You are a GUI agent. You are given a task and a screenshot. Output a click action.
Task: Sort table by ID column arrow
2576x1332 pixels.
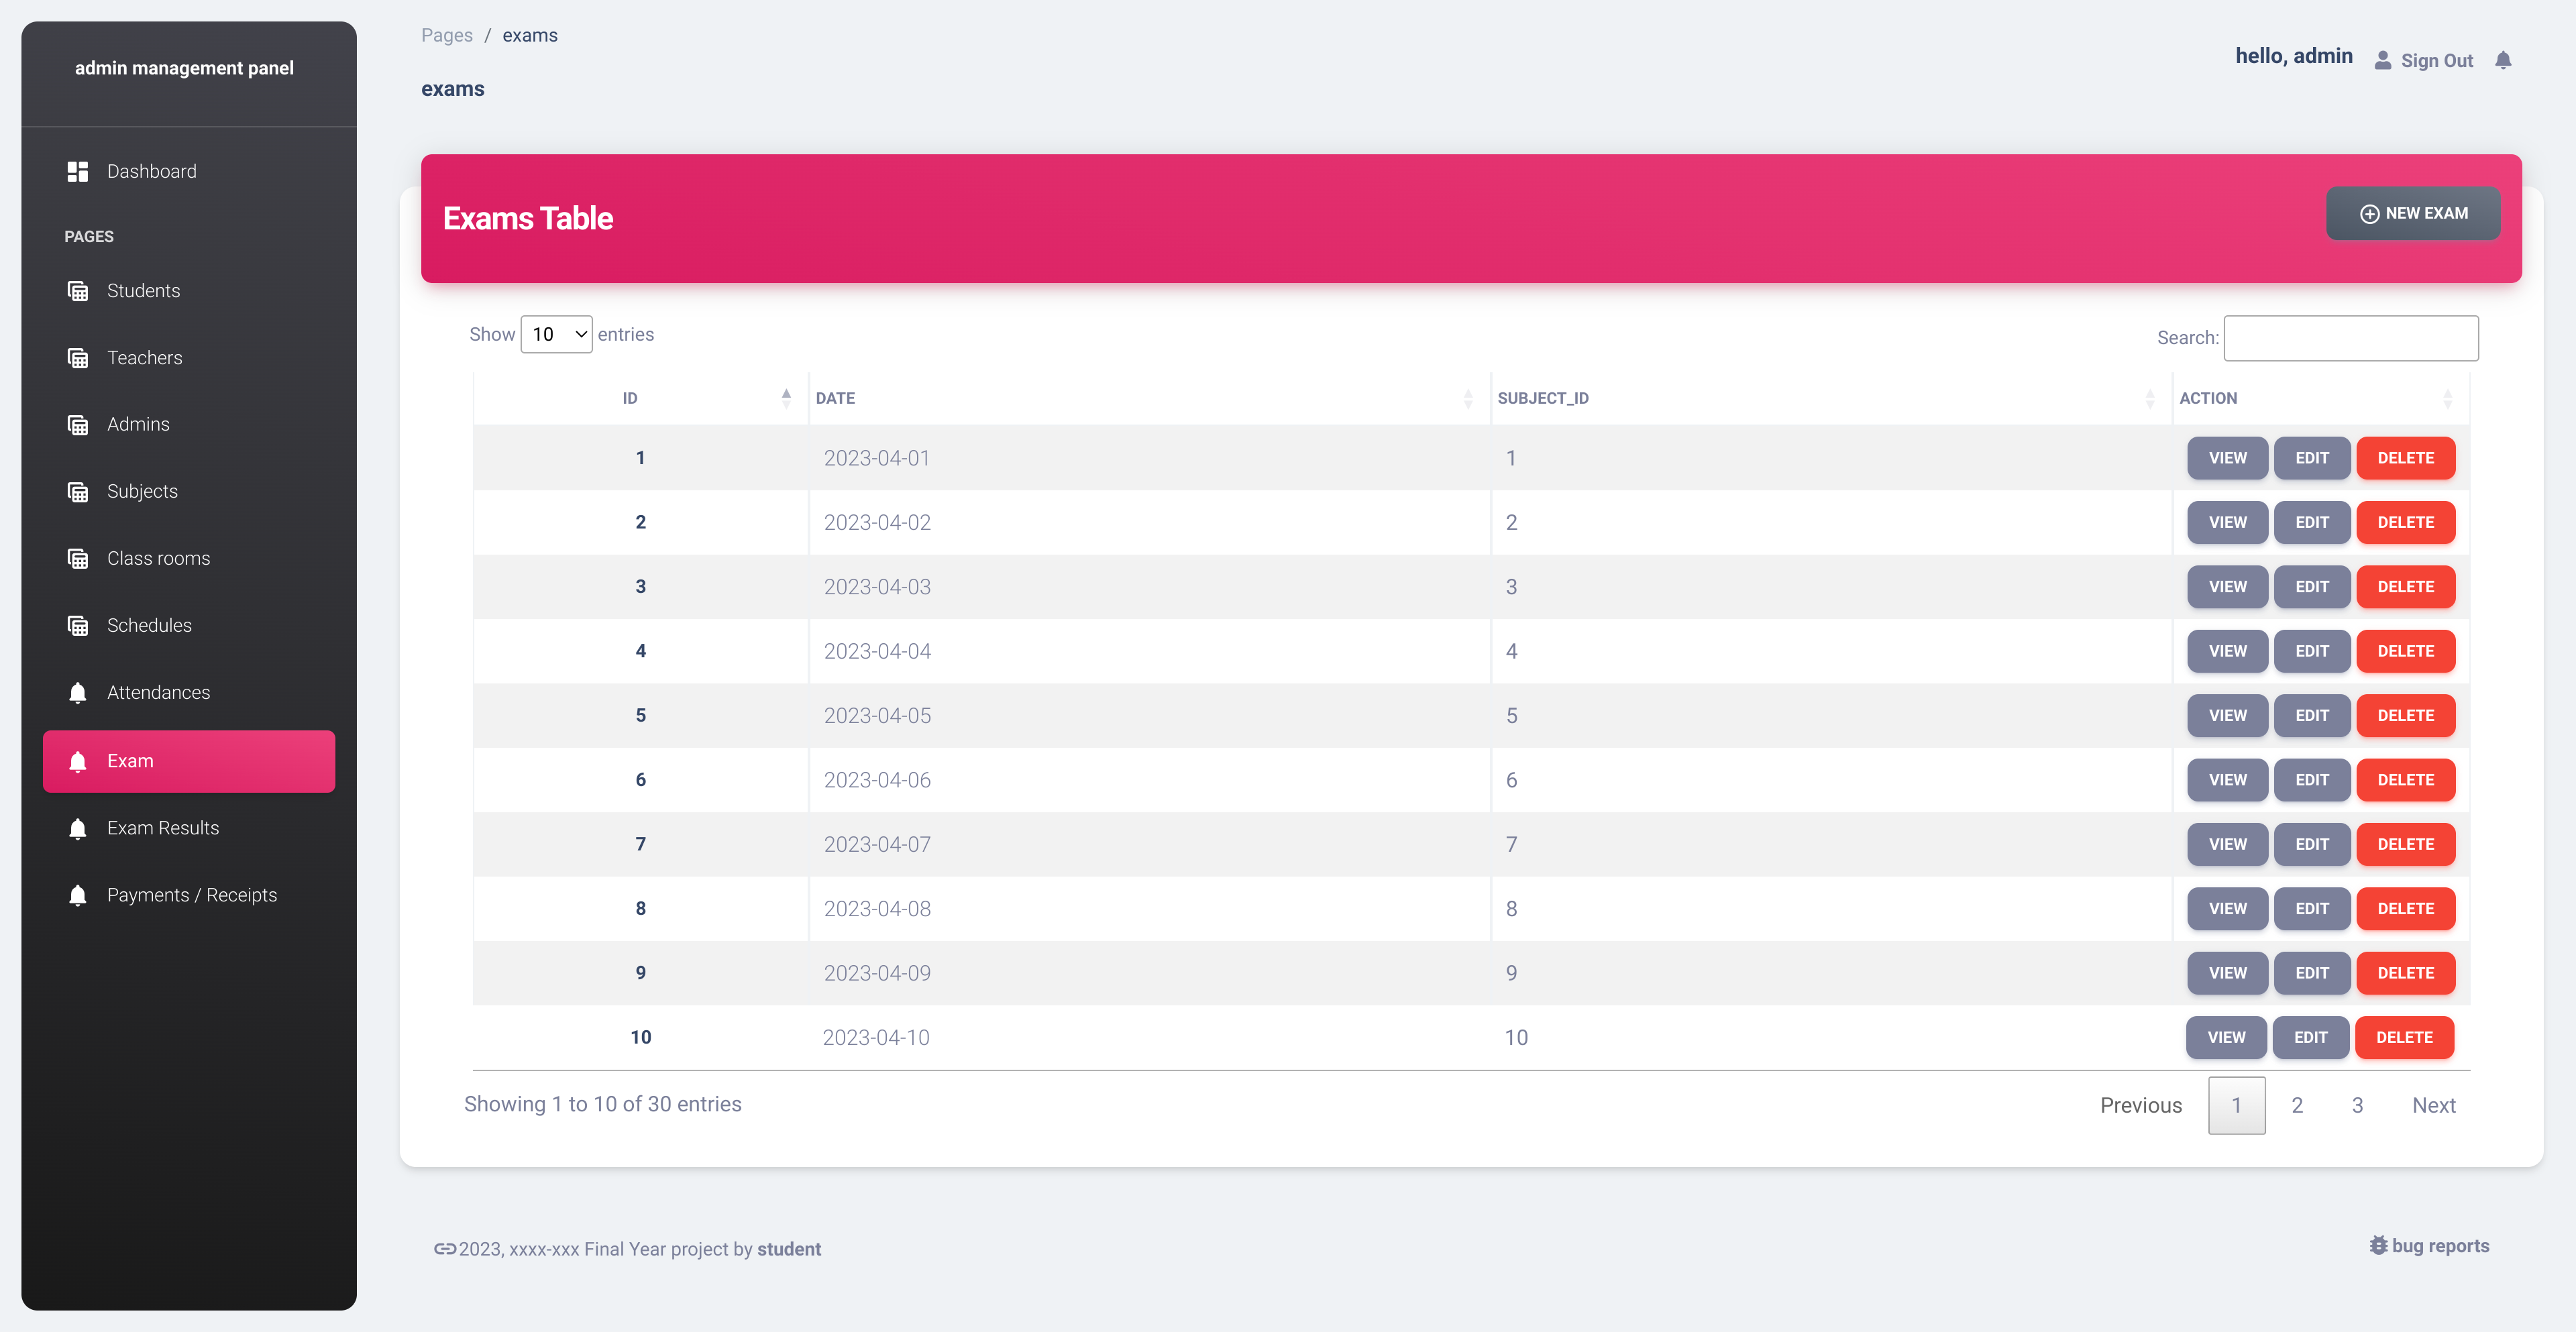pyautogui.click(x=786, y=398)
